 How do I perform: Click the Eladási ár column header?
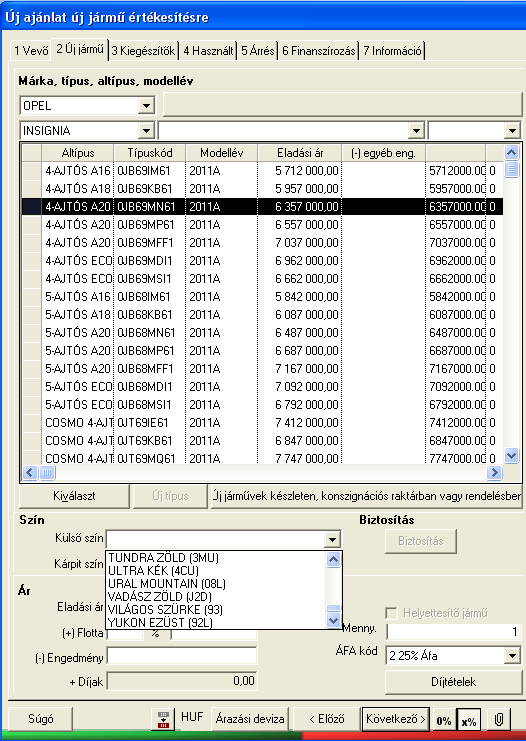coord(300,153)
